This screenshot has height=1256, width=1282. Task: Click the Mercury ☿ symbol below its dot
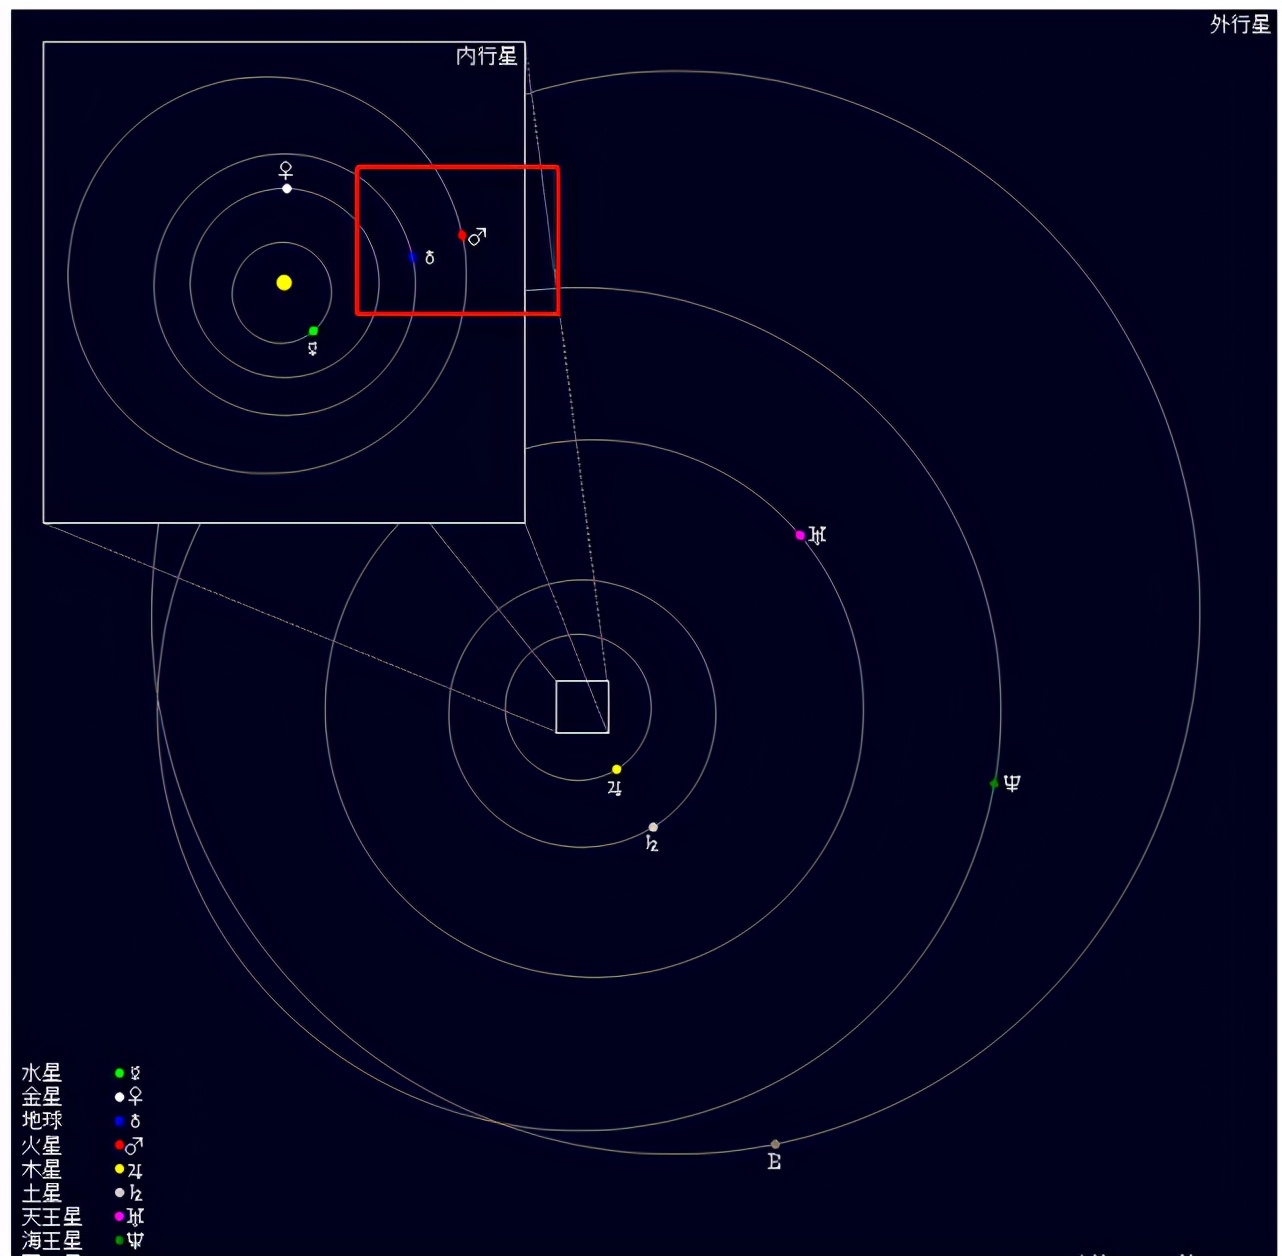313,349
